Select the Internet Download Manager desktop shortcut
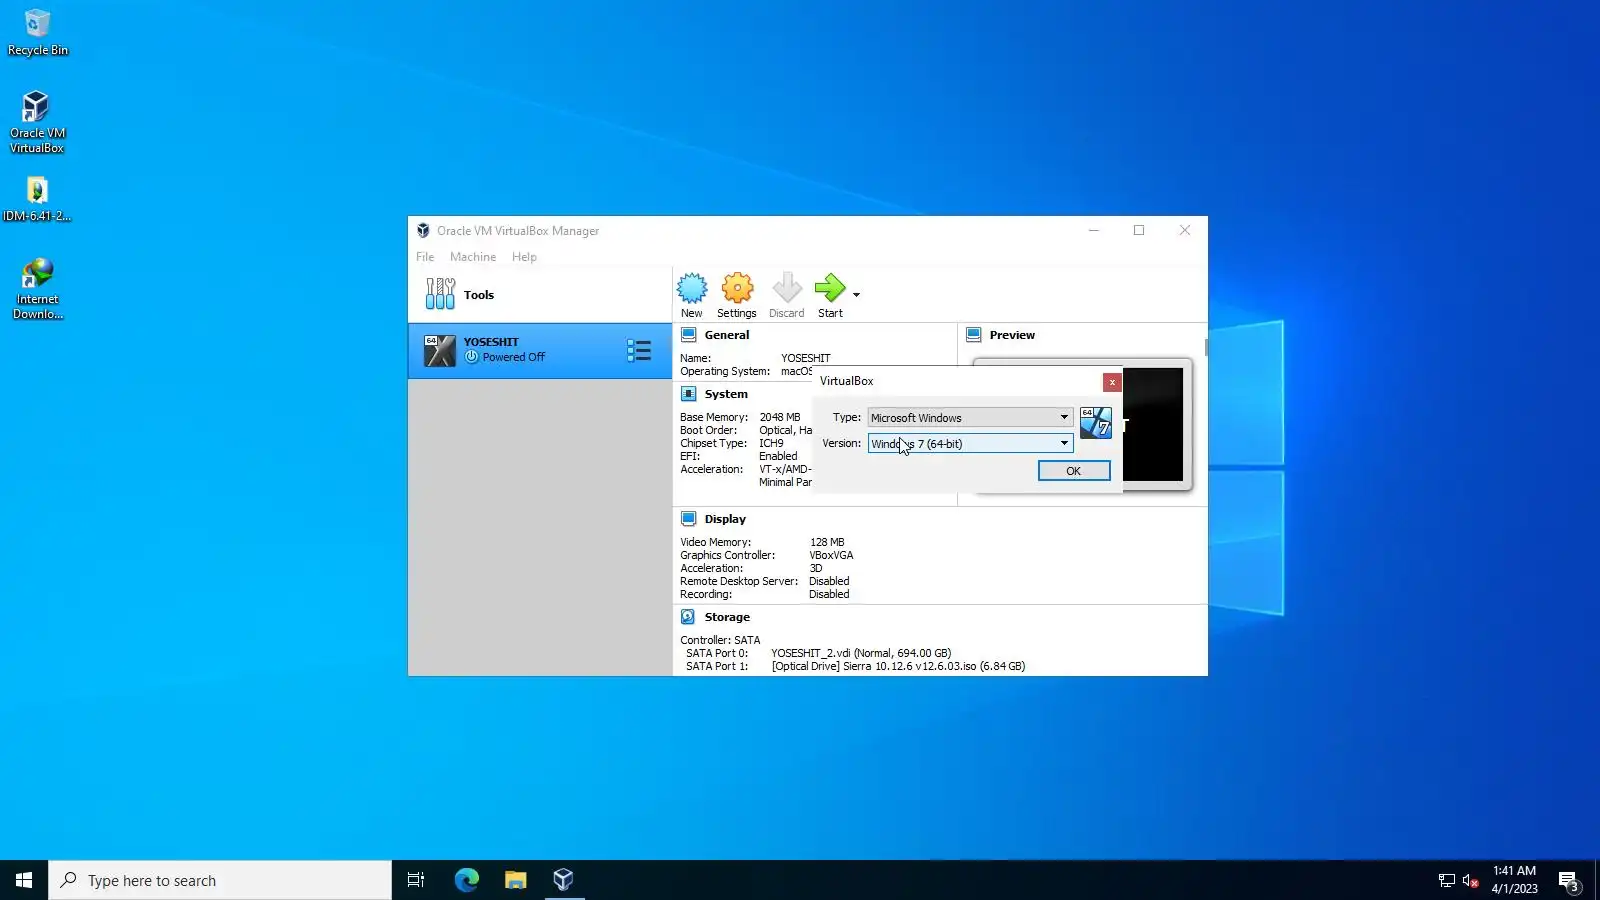Viewport: 1600px width, 900px height. click(37, 289)
